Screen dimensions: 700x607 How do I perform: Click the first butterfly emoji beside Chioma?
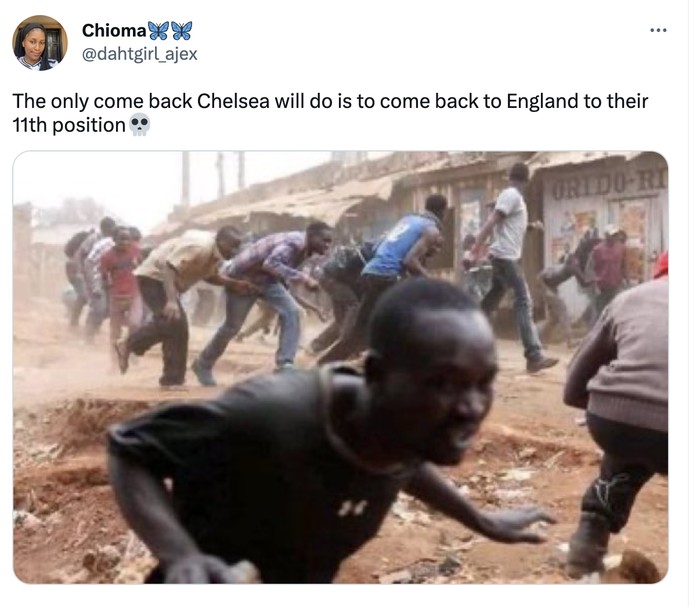pyautogui.click(x=158, y=30)
